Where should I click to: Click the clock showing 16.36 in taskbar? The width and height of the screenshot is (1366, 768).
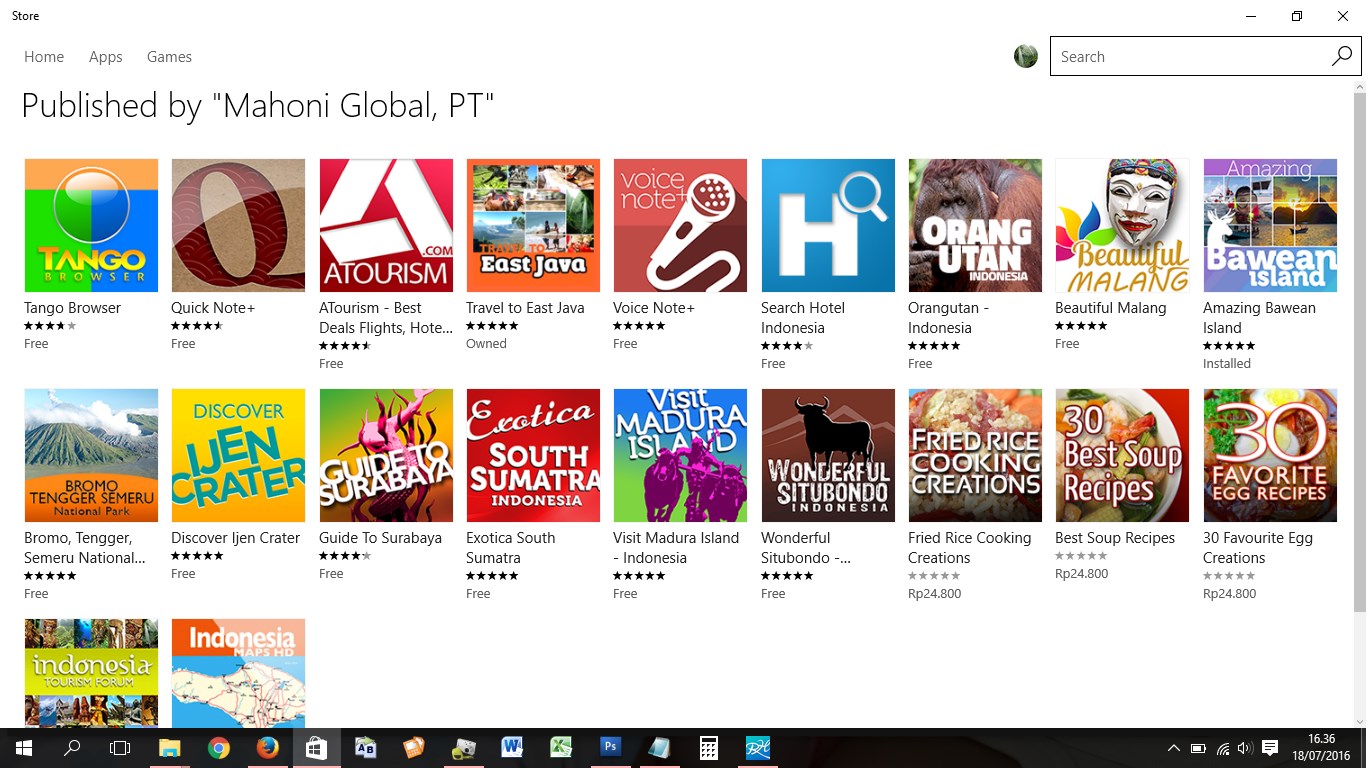coord(1322,740)
